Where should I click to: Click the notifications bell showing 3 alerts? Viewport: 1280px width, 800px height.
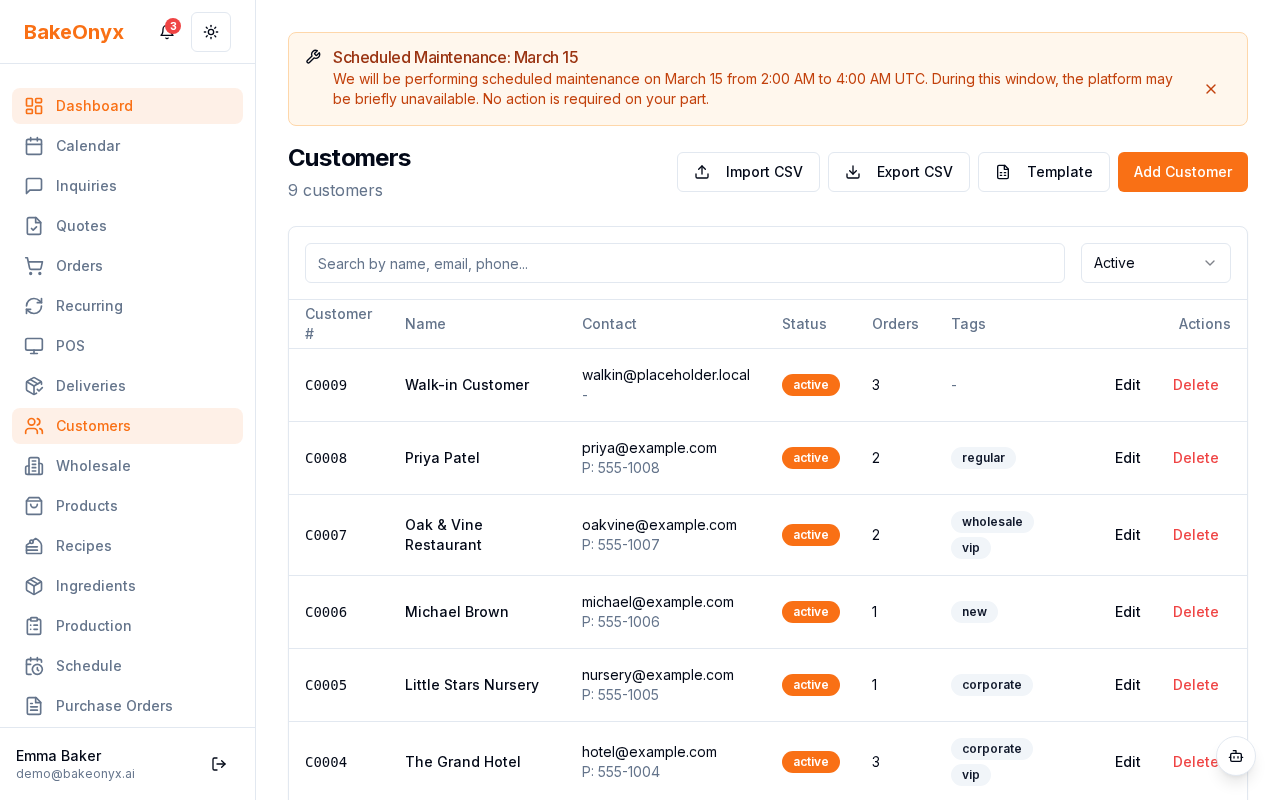pos(166,32)
